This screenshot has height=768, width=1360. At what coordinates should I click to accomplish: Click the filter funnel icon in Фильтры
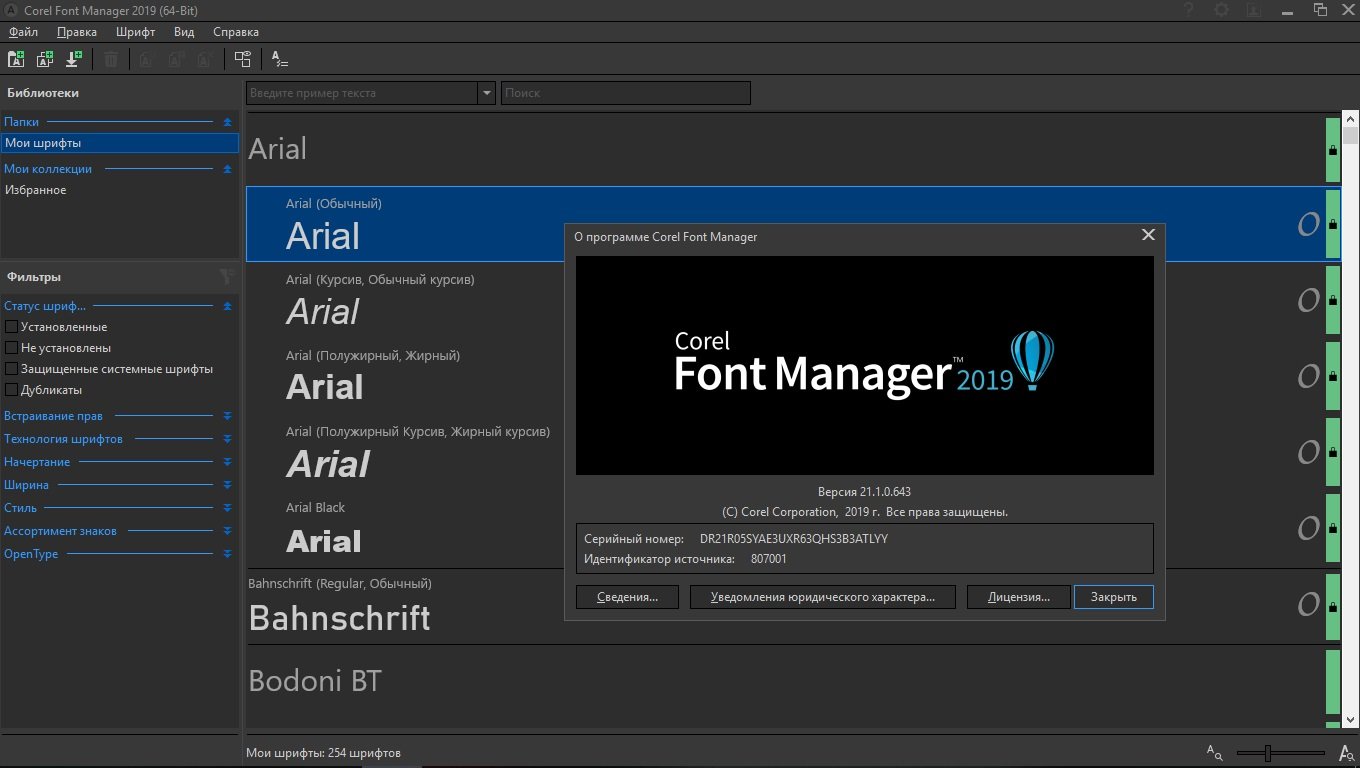(x=227, y=277)
